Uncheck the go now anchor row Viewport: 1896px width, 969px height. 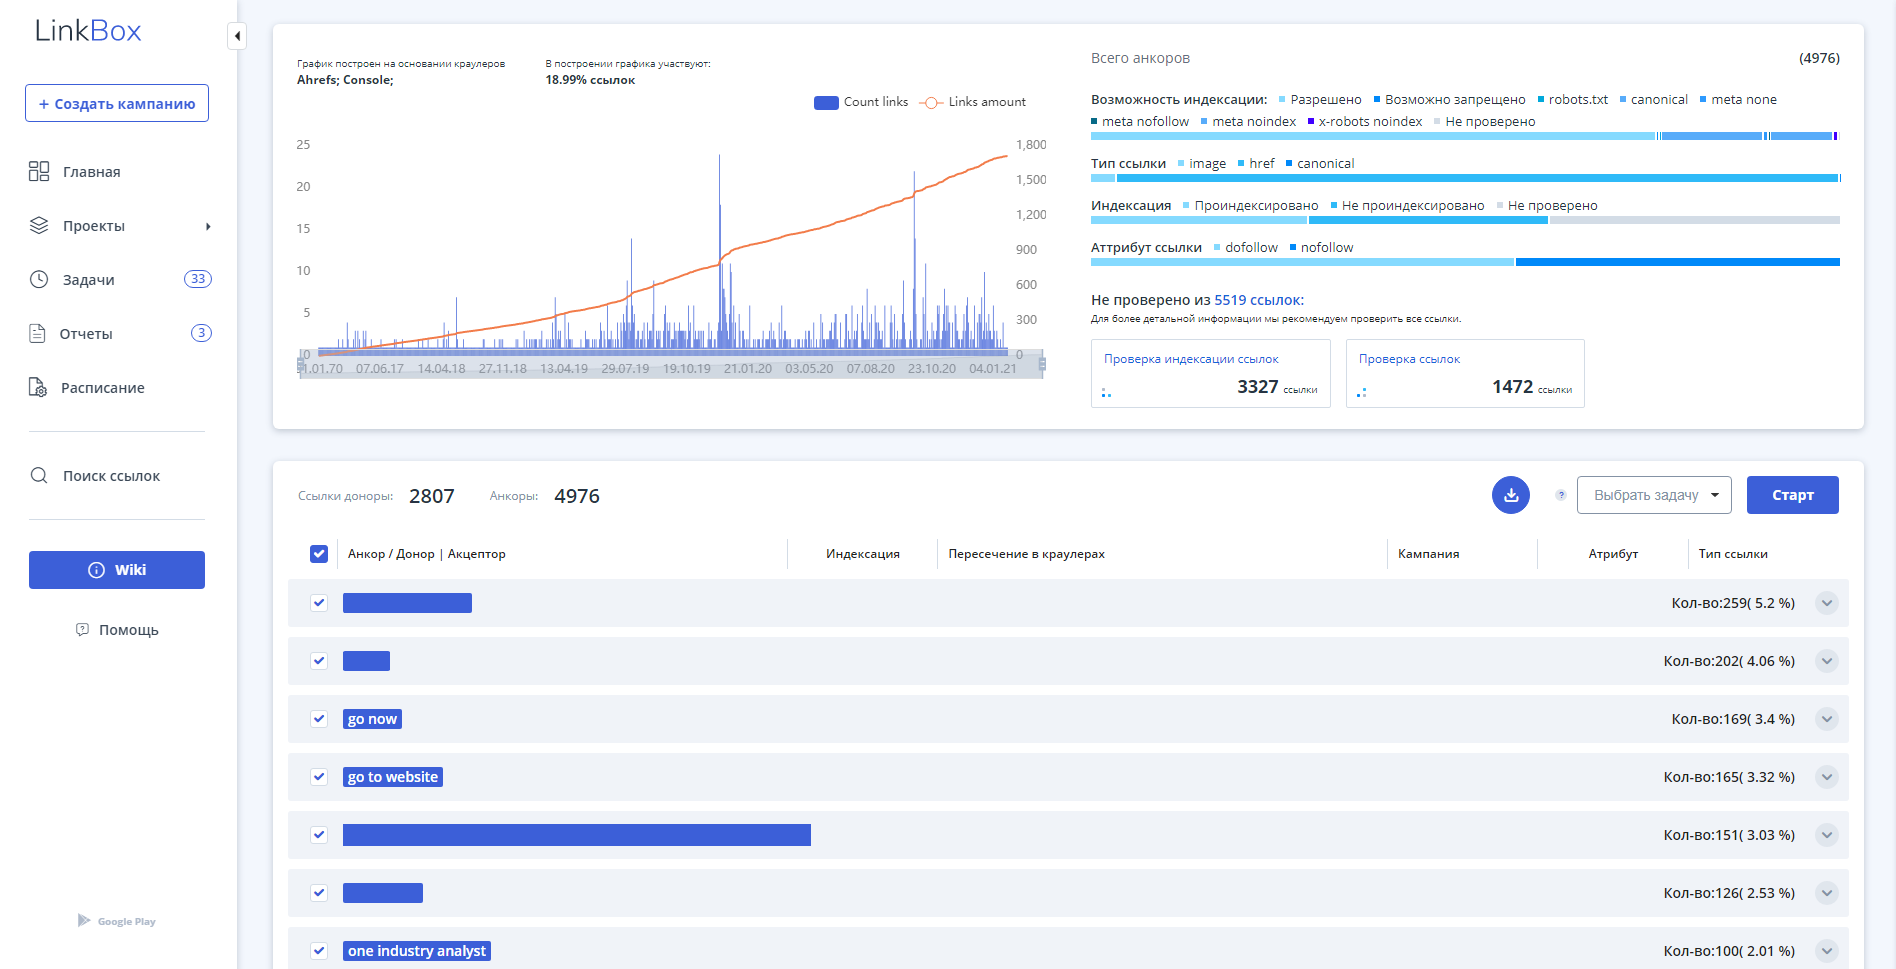pyautogui.click(x=319, y=719)
